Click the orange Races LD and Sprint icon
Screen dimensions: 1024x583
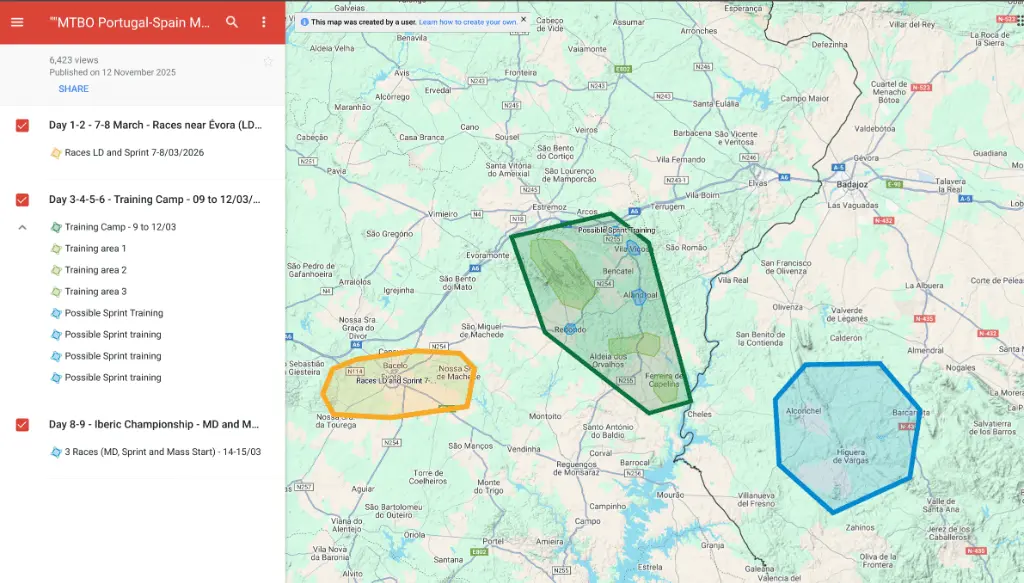pyautogui.click(x=56, y=153)
